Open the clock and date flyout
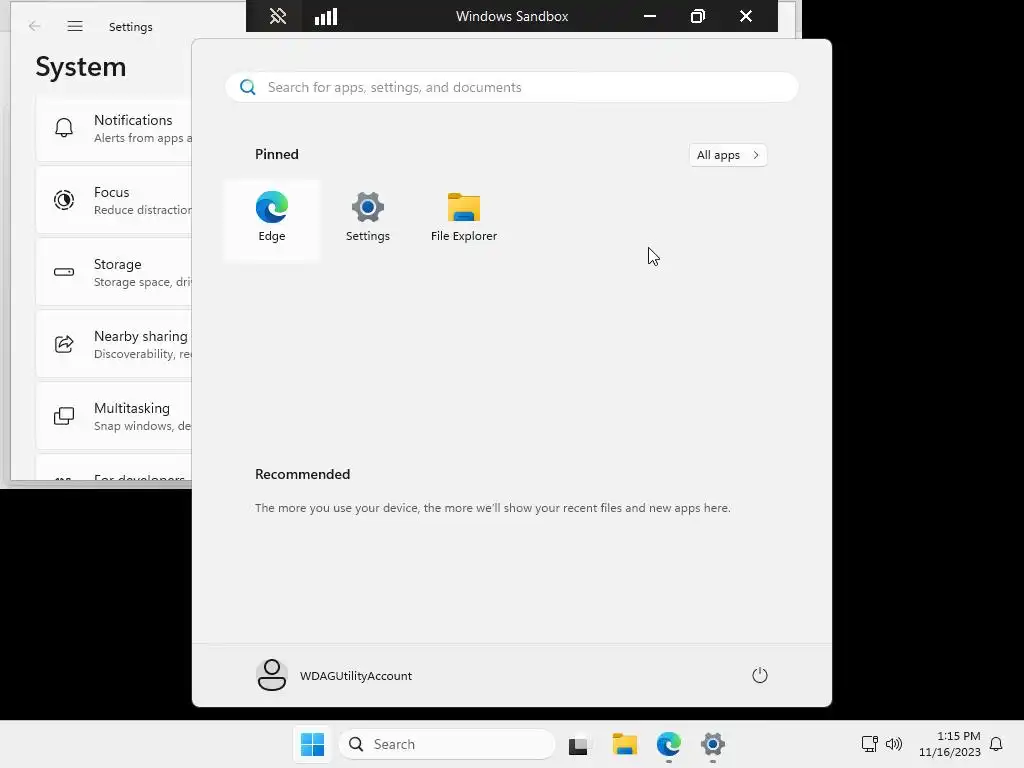Screen dimensions: 1024x768 click(x=950, y=744)
